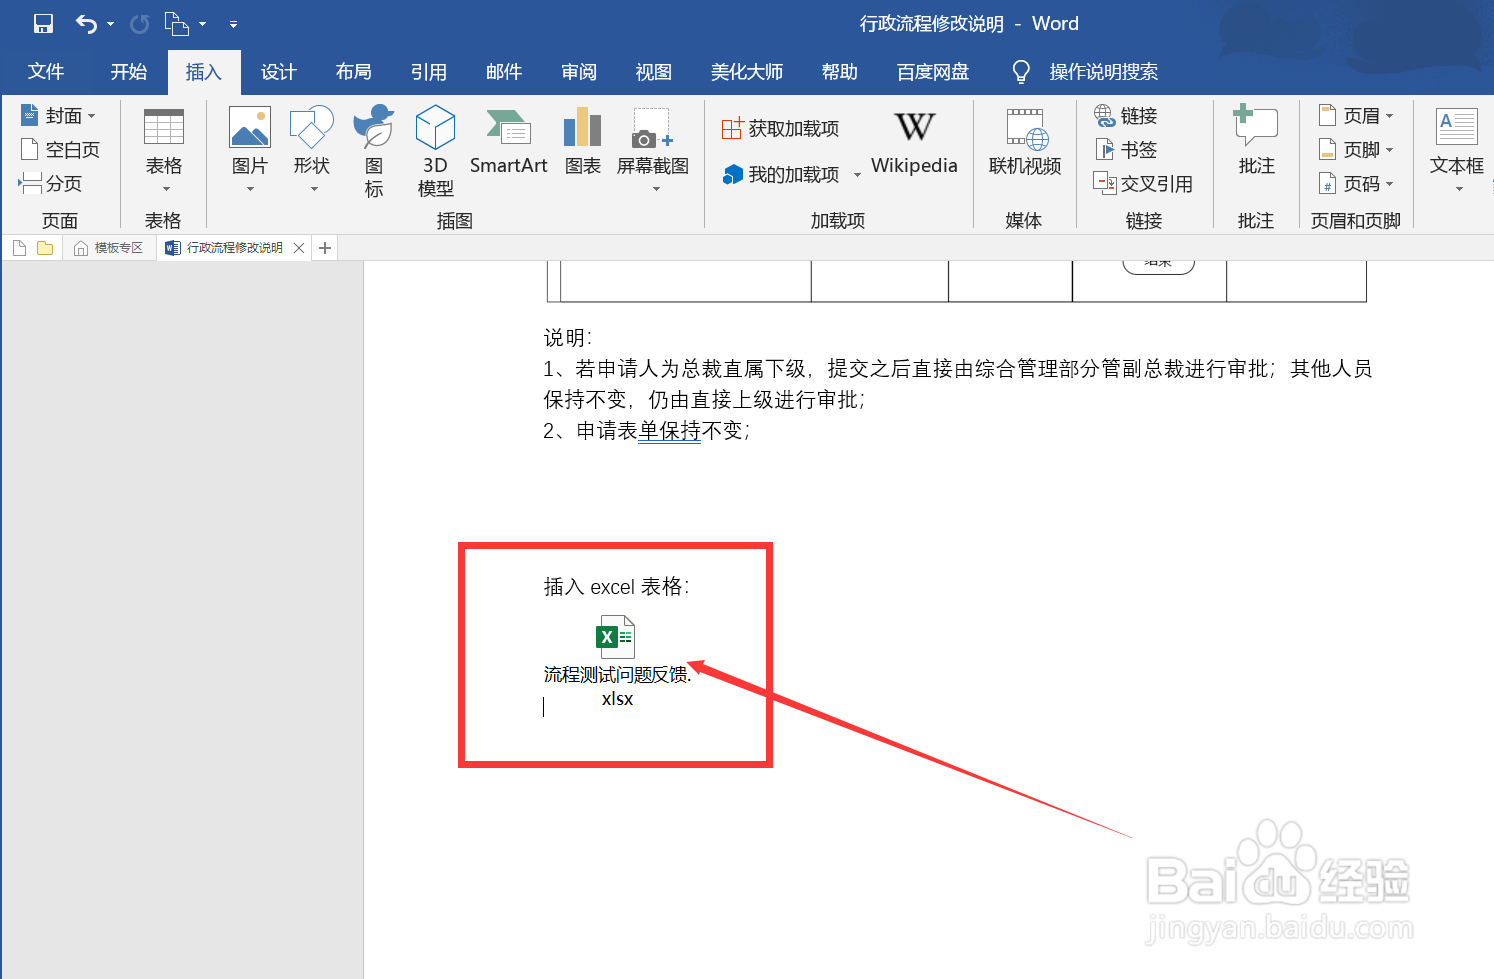
Task: Click the new document quick access icon
Action: point(176,23)
